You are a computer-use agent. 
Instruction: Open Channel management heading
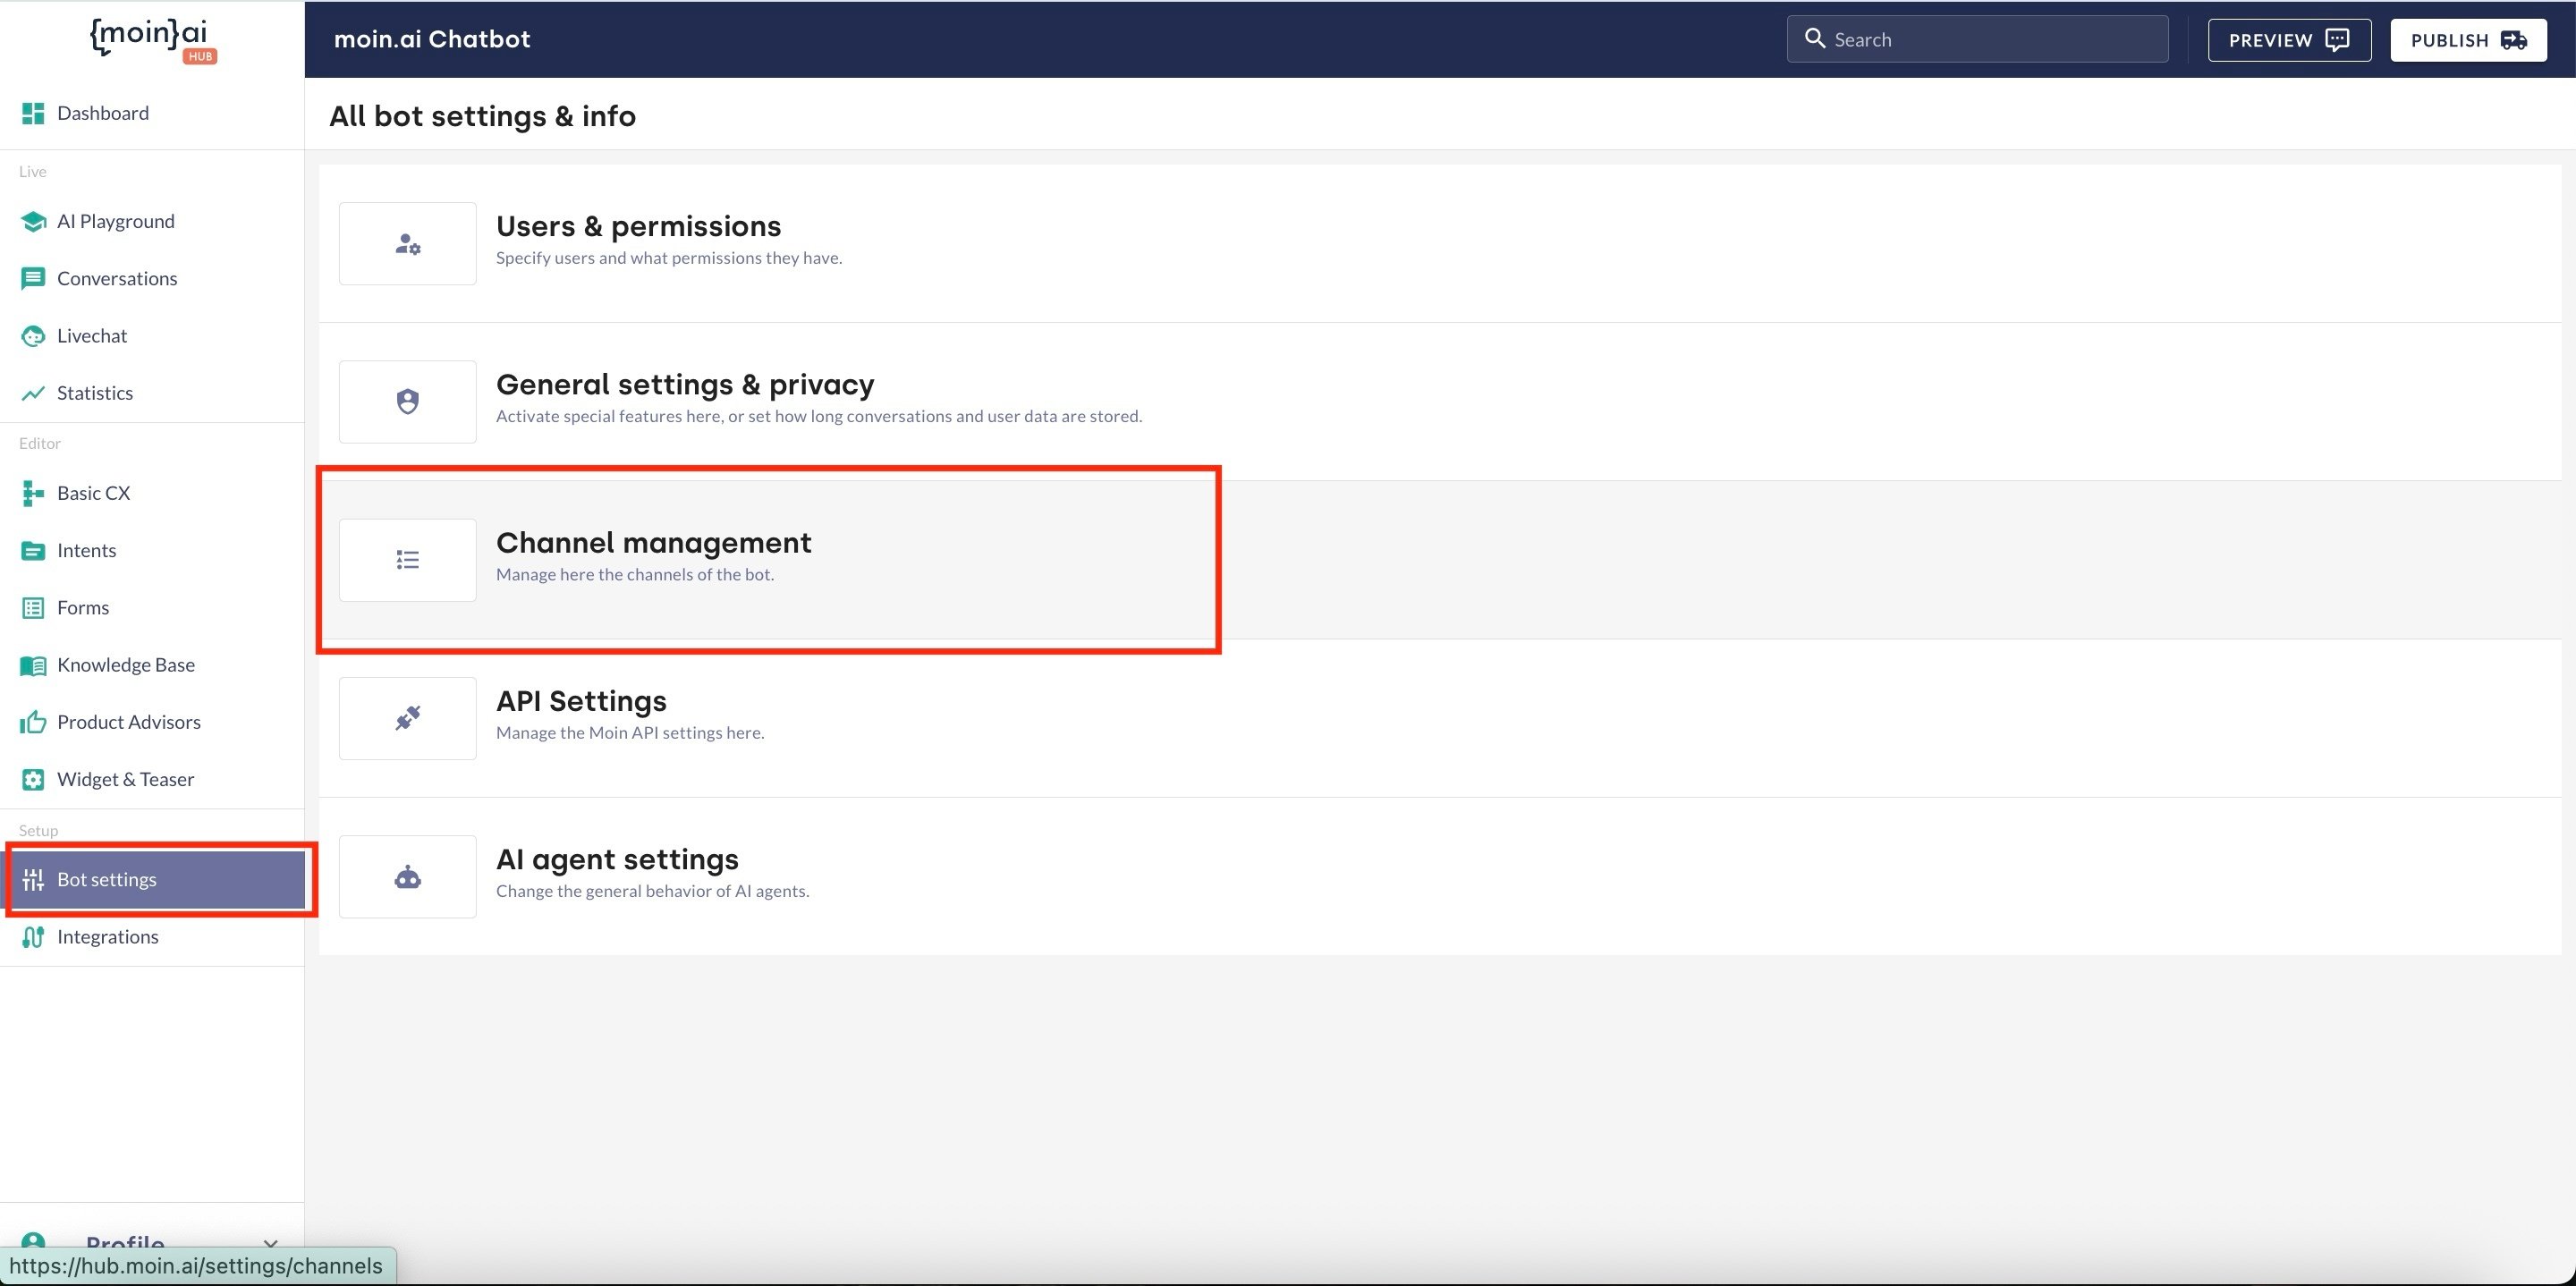pyautogui.click(x=654, y=543)
